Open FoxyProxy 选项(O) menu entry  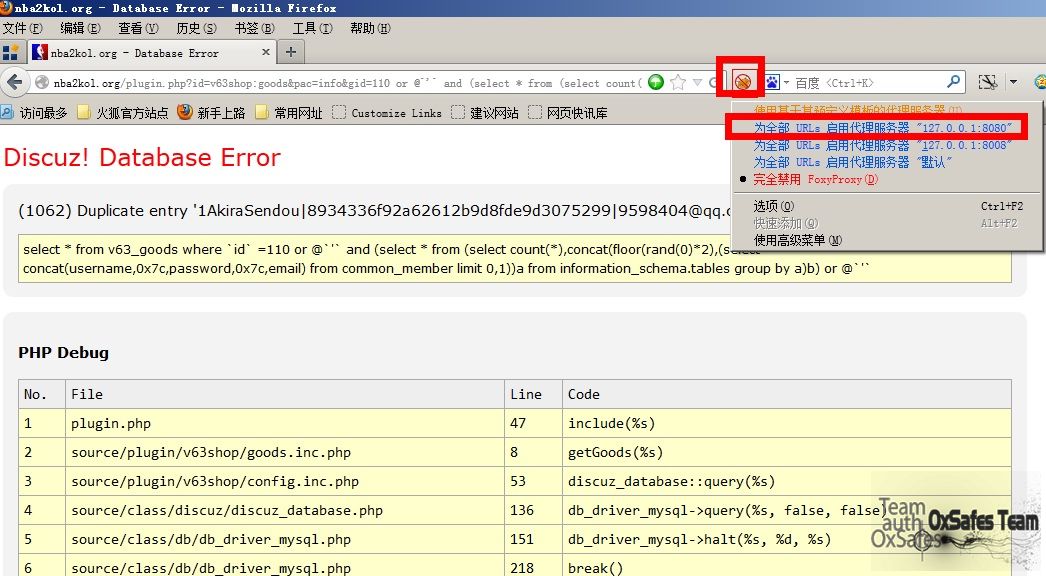point(774,206)
